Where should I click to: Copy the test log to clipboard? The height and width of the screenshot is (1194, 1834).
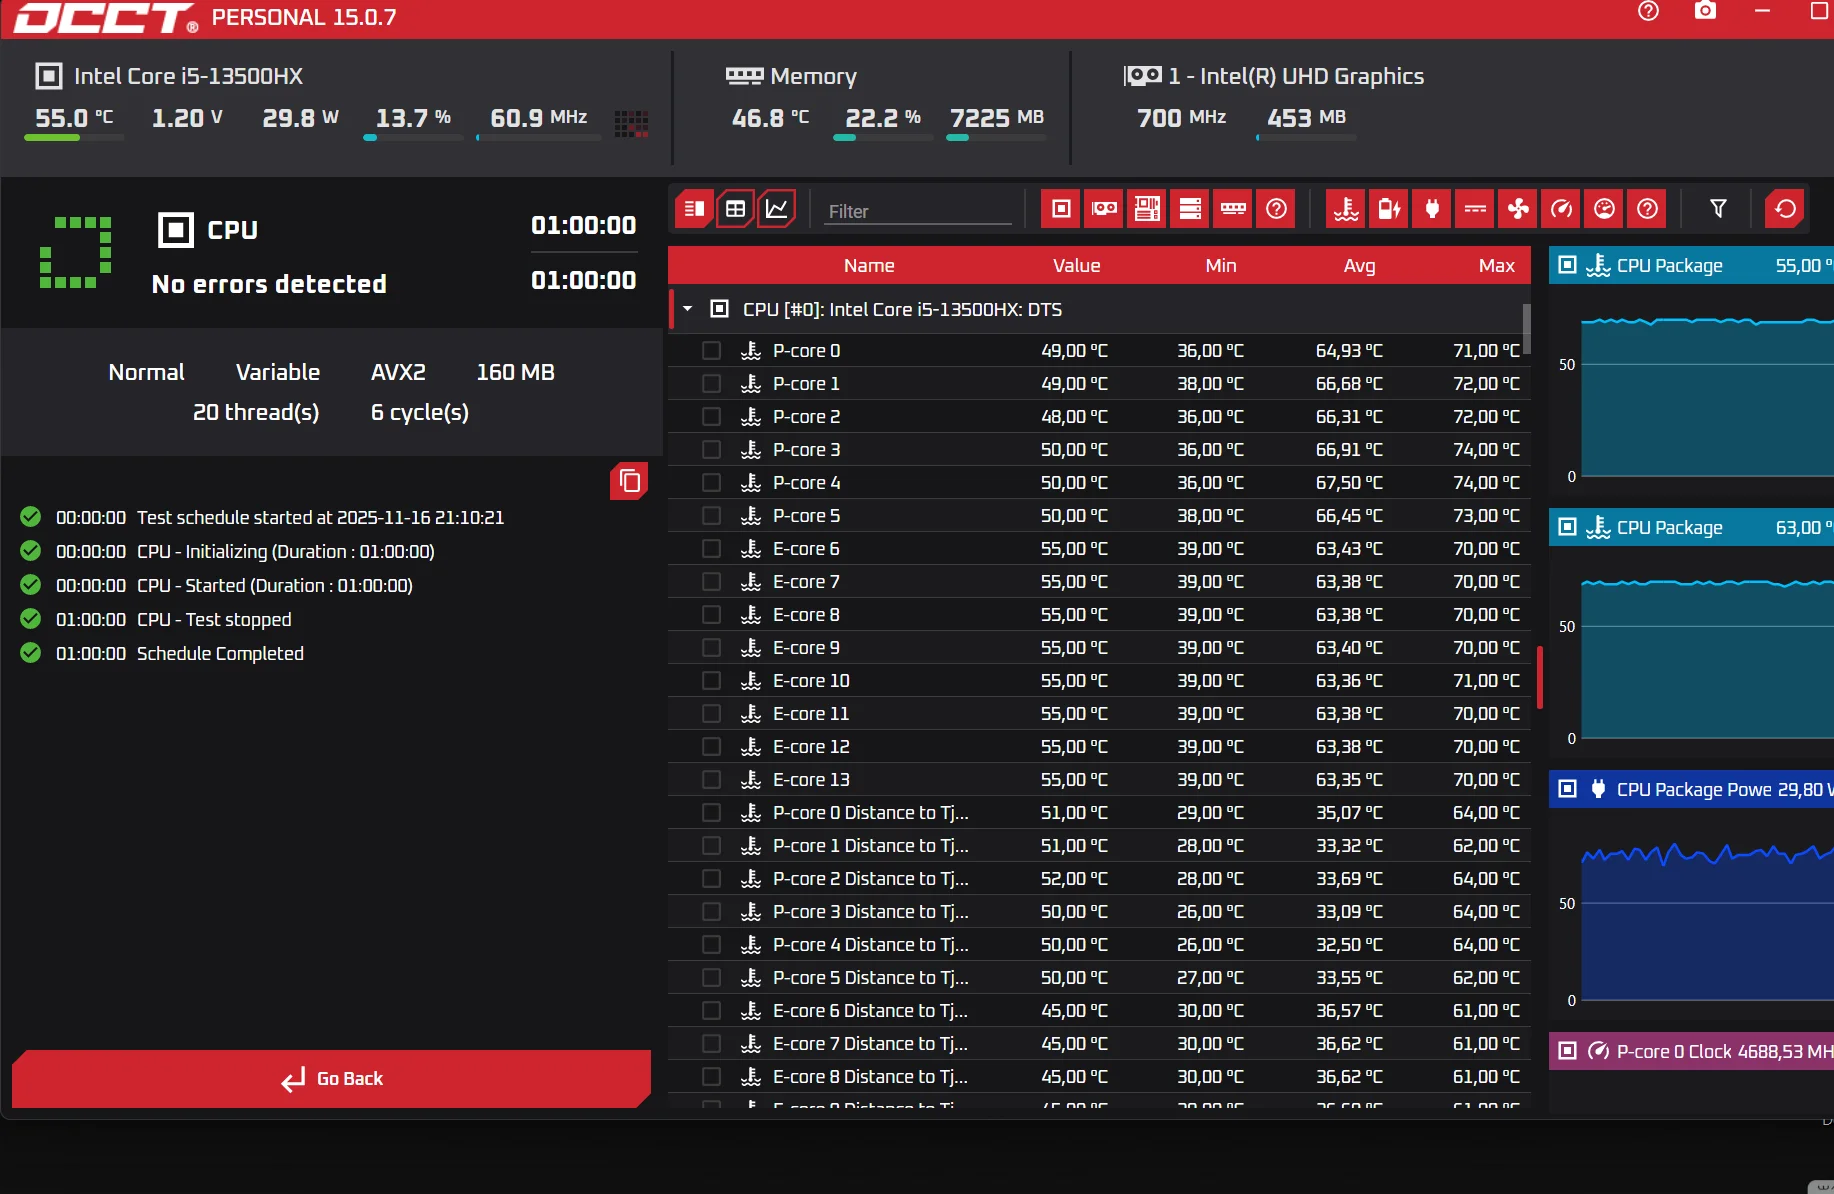pyautogui.click(x=629, y=481)
